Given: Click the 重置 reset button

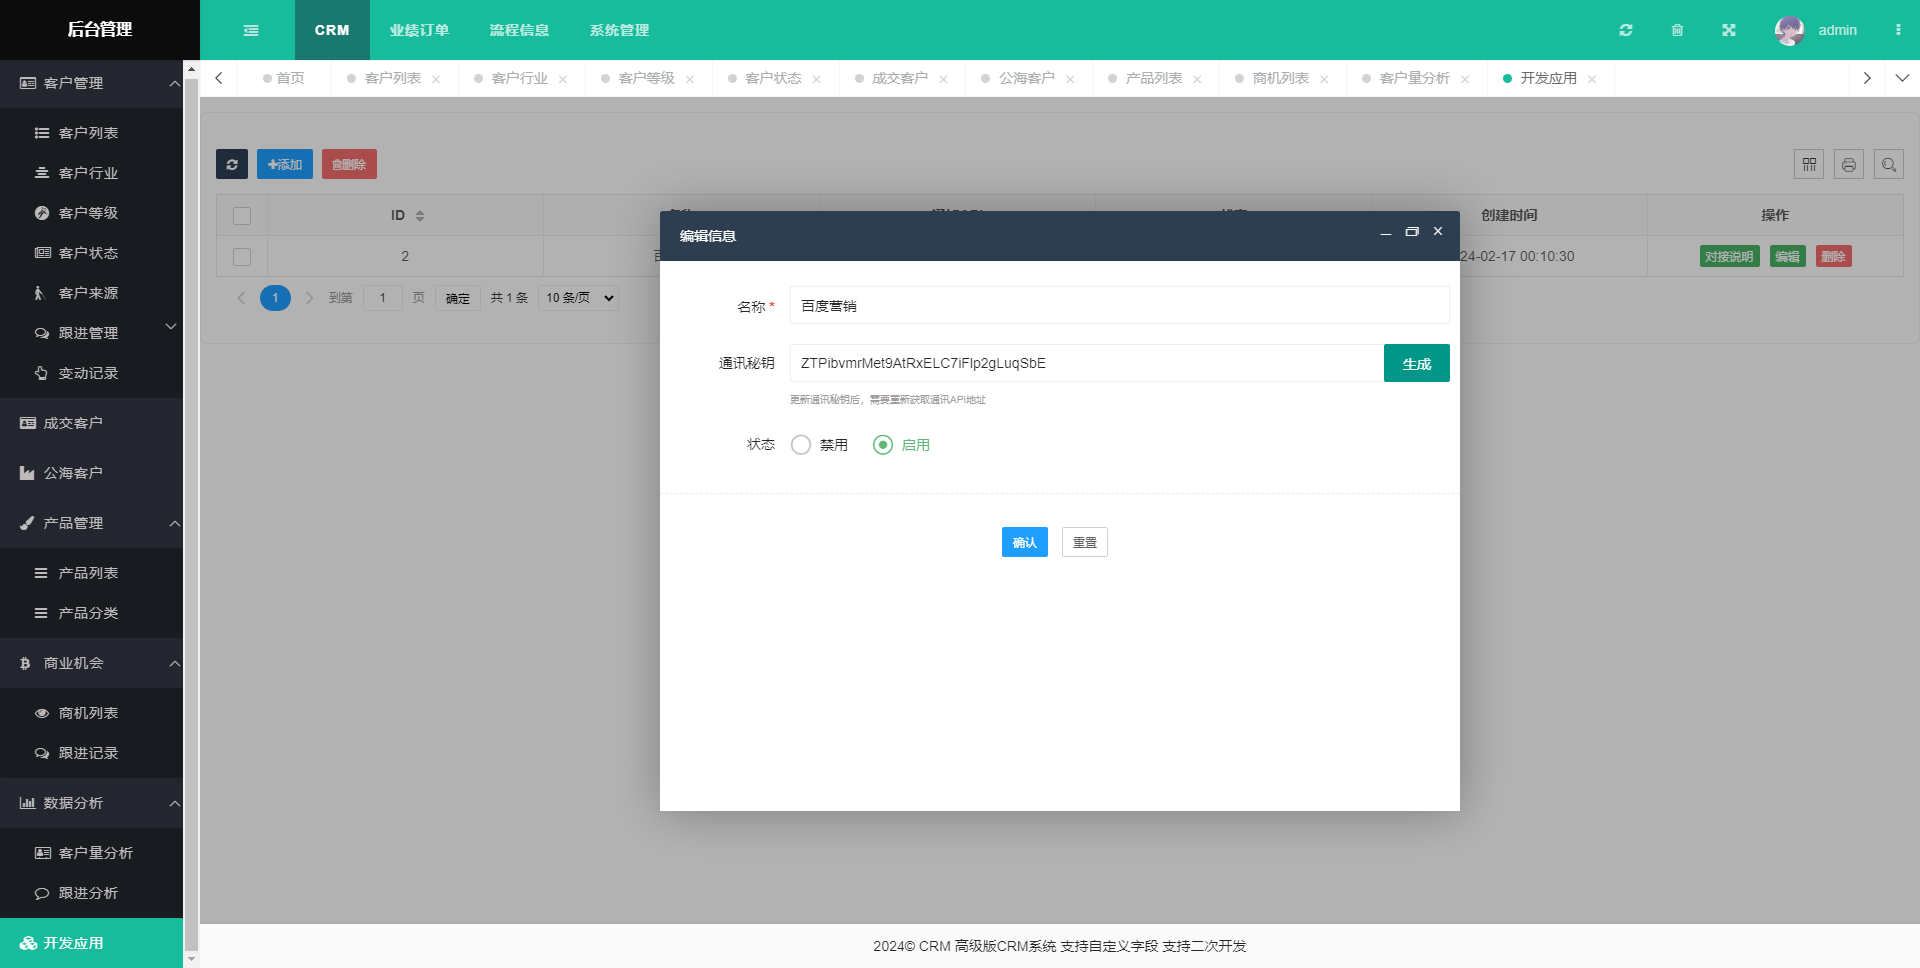Looking at the screenshot, I should coord(1085,542).
